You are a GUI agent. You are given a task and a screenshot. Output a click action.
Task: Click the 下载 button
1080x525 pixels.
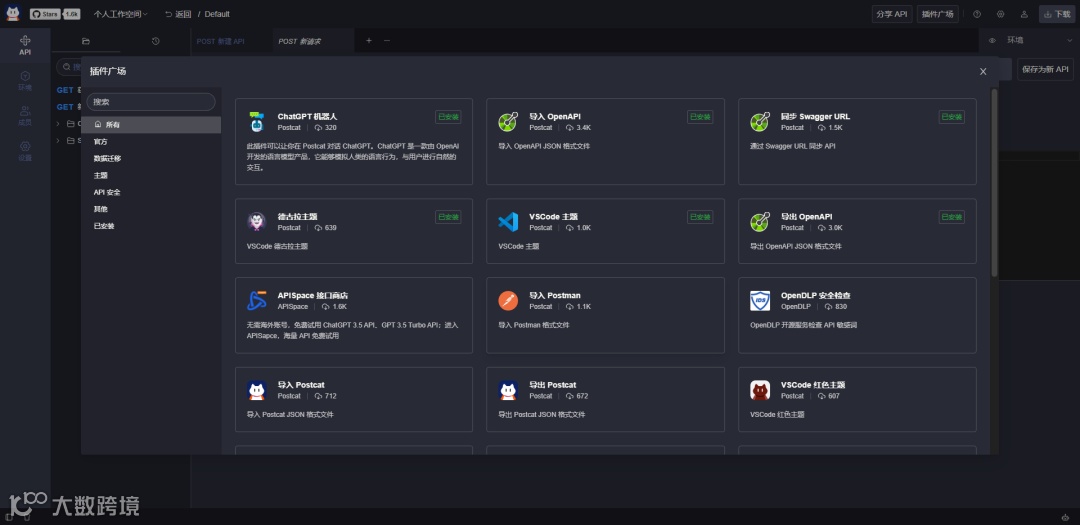point(1057,14)
